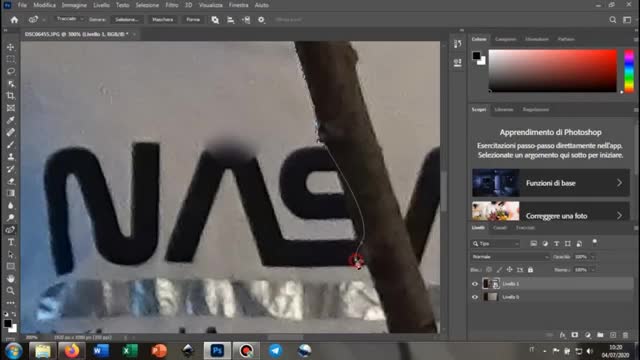
Task: Open the Edit Toolbar three-dots button
Action: (x=11, y=303)
